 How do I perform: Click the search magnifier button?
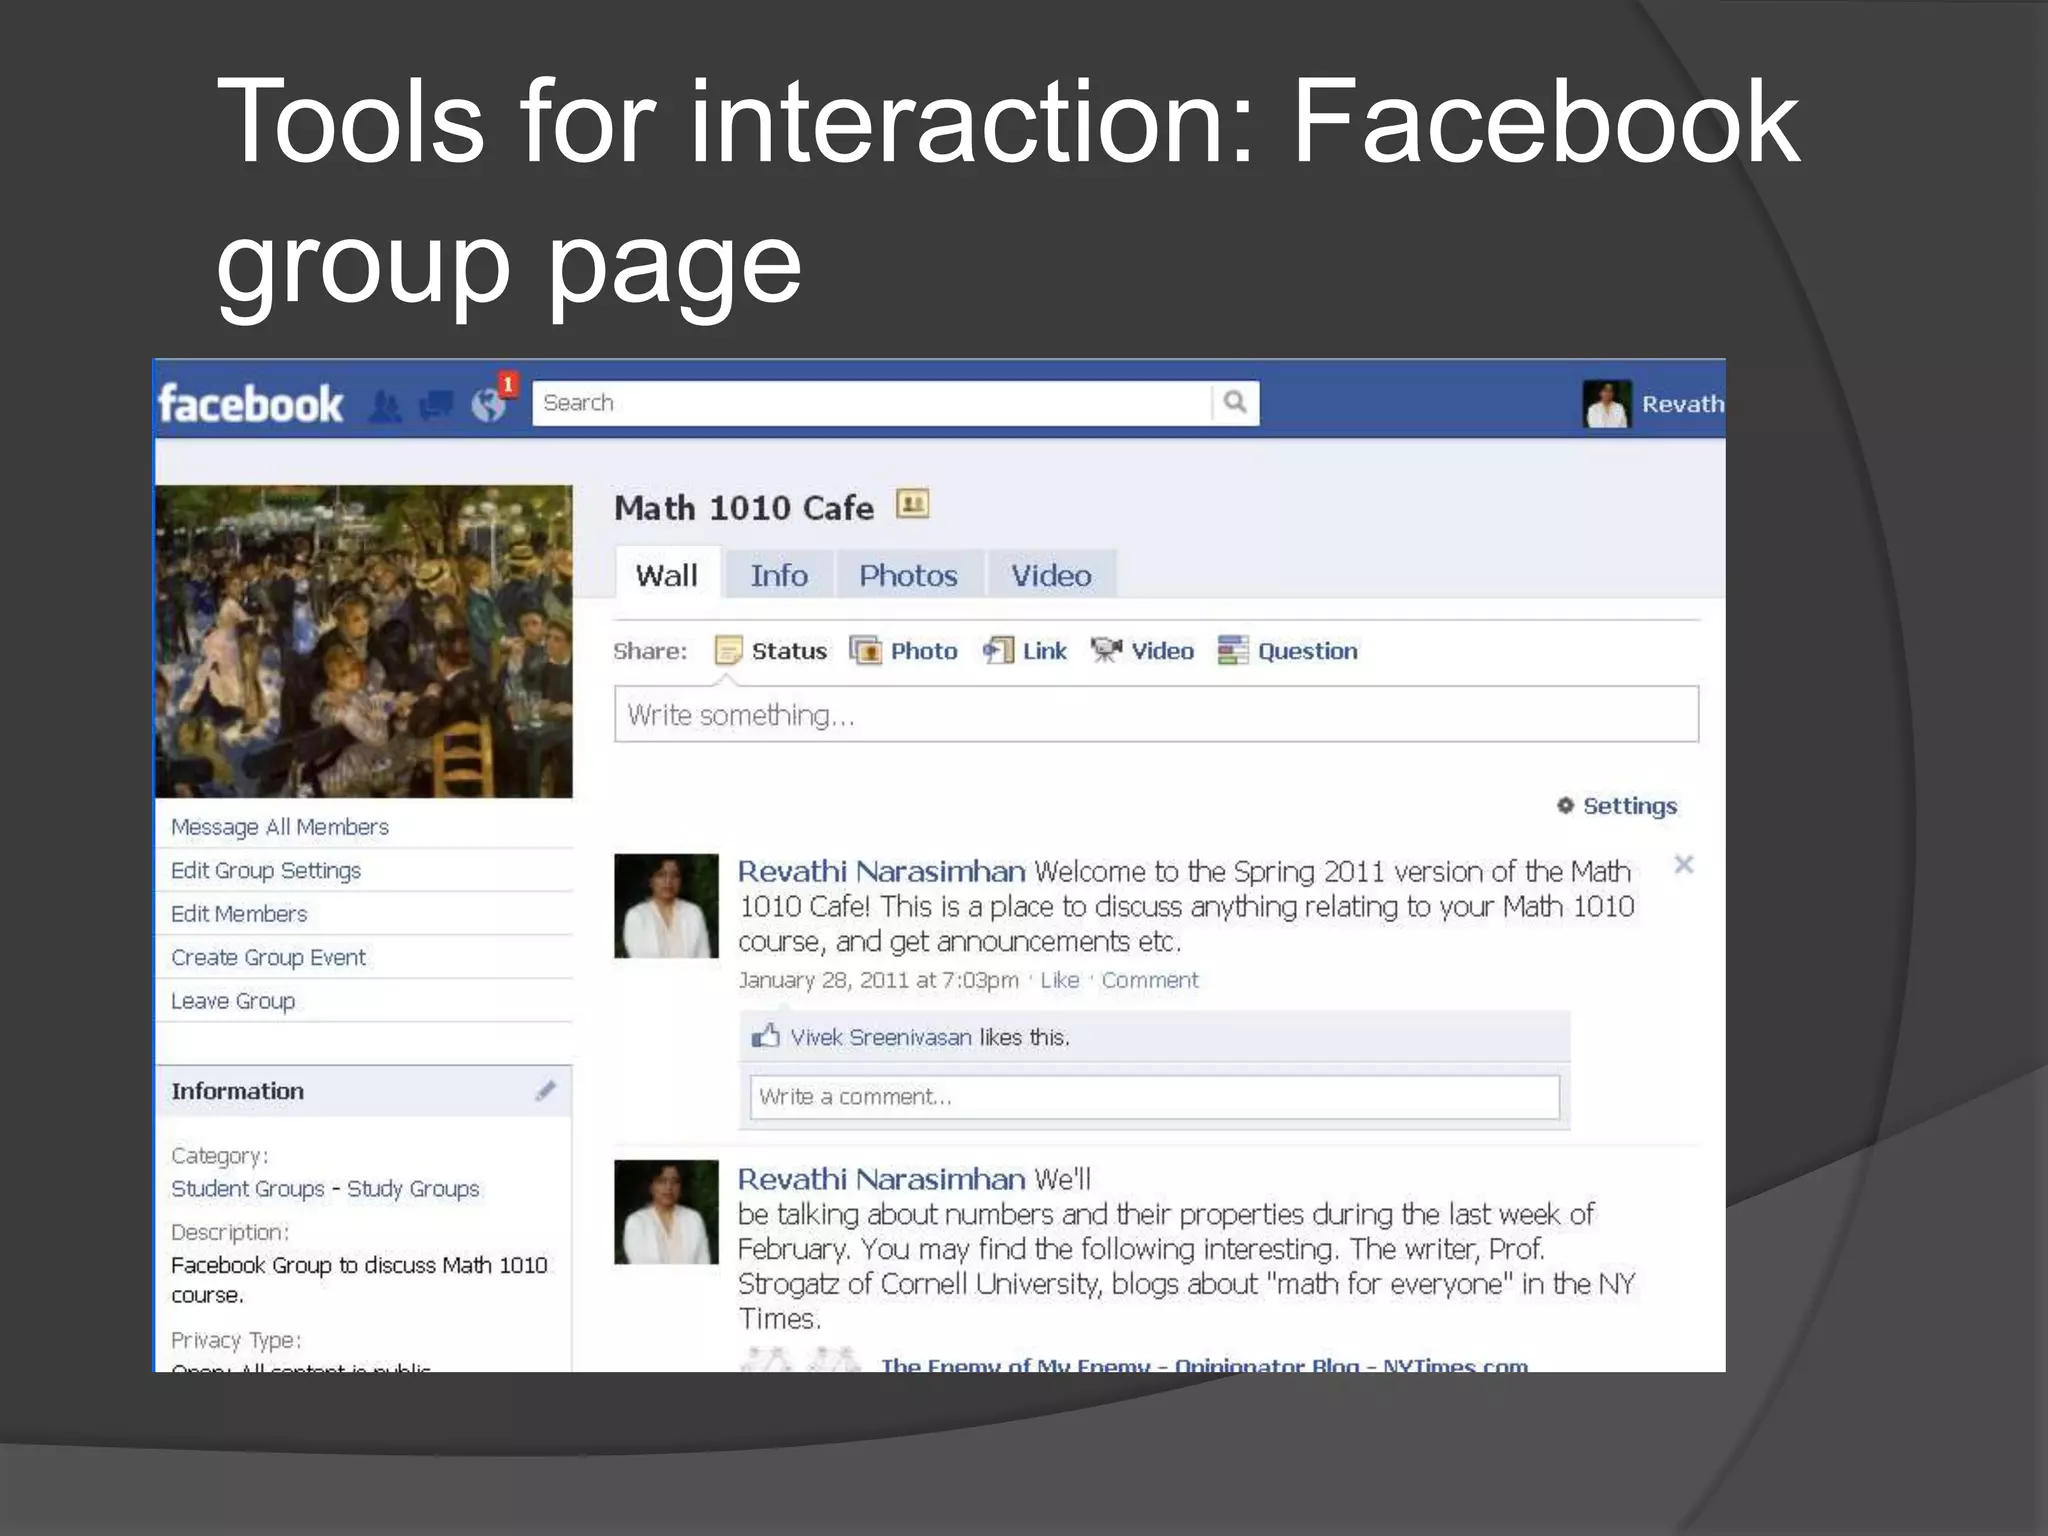[x=1235, y=402]
